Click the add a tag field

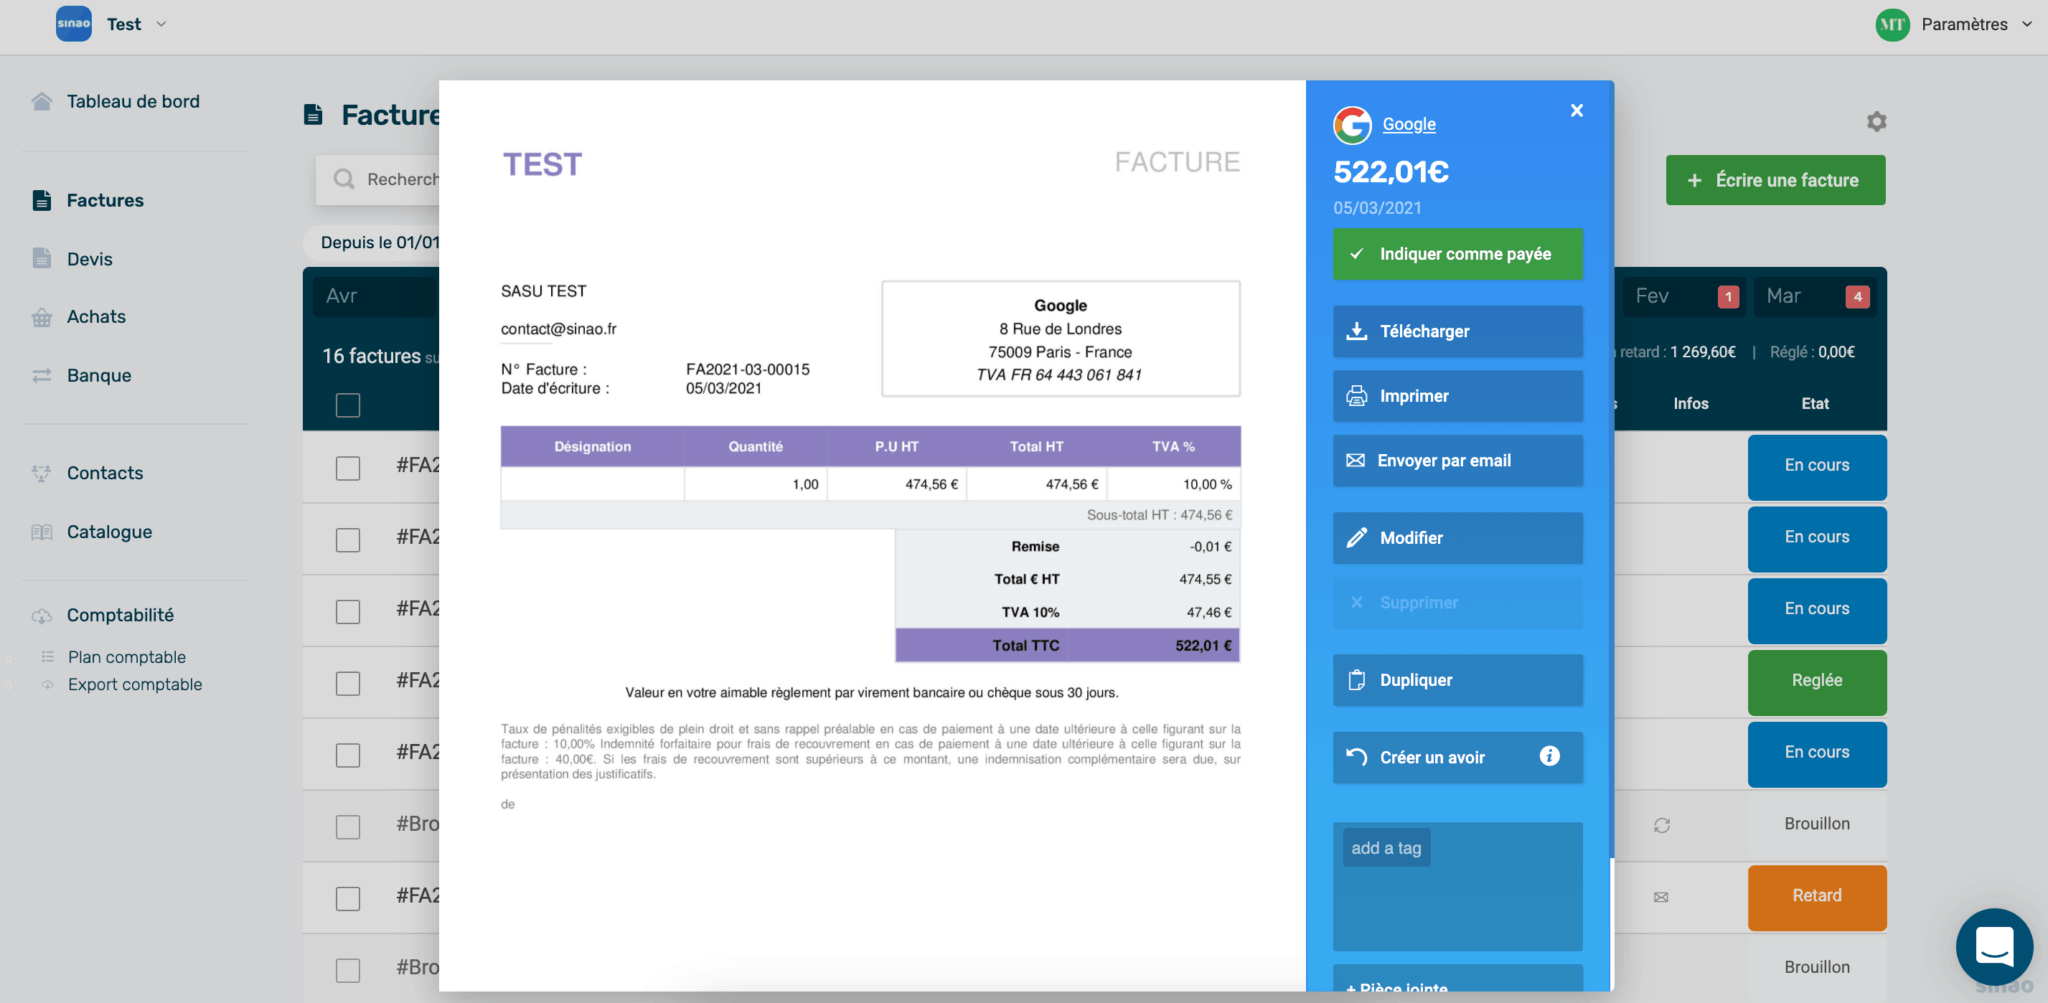pyautogui.click(x=1386, y=848)
